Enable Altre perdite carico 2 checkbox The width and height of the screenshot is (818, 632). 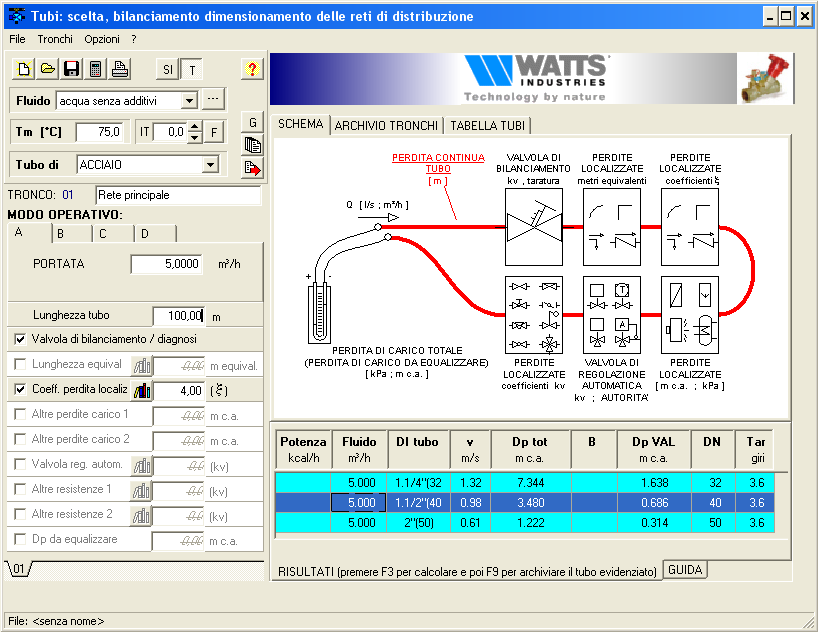20,439
